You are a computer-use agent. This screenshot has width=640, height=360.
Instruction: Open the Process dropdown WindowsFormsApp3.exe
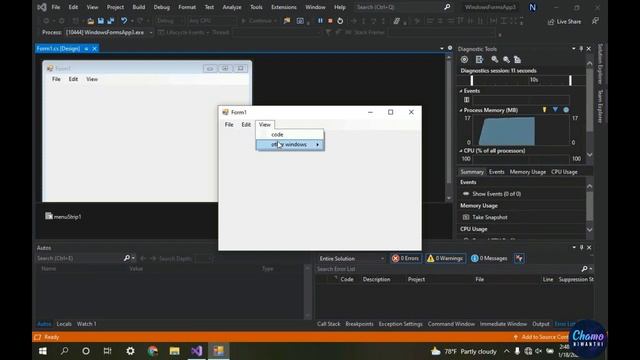pyautogui.click(x=109, y=32)
